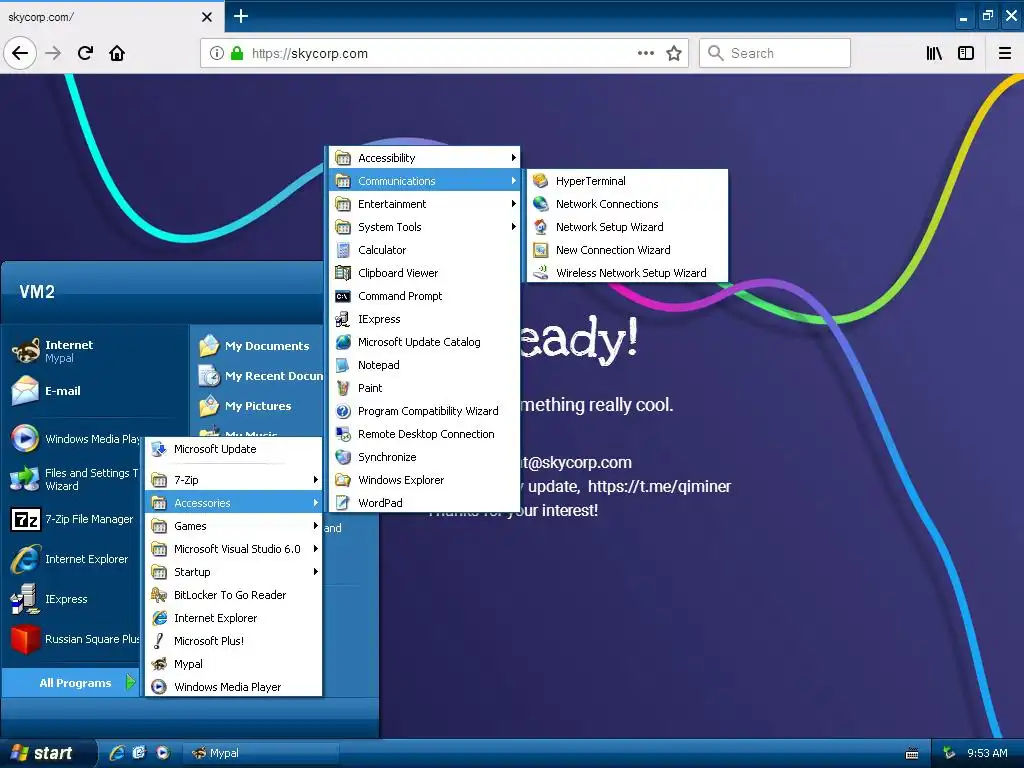Bookmark this page with star icon
This screenshot has width=1024, height=768.
pyautogui.click(x=674, y=53)
